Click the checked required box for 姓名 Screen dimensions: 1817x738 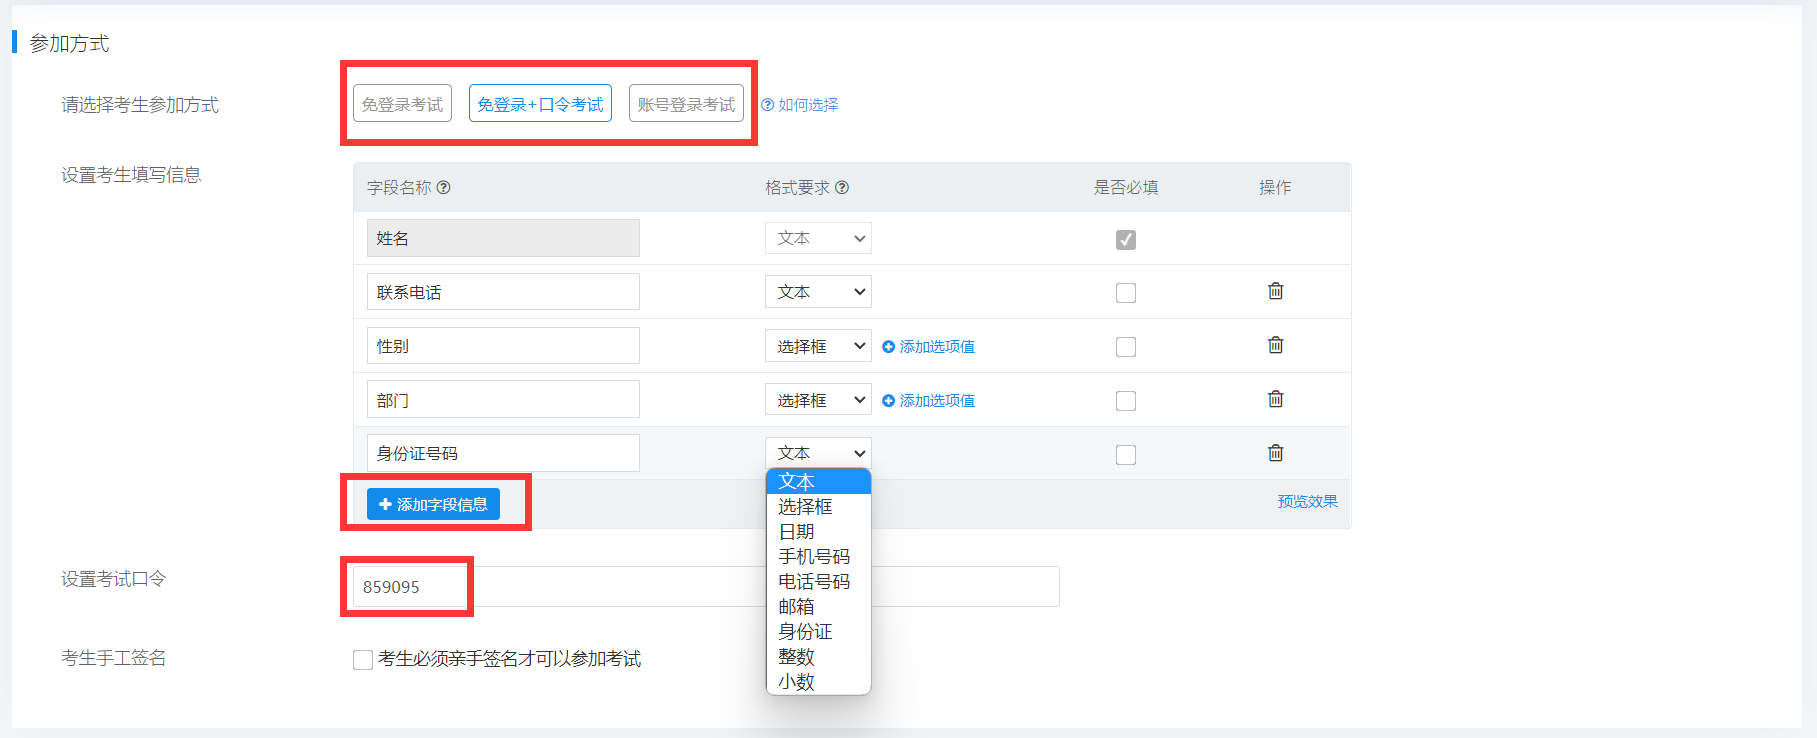click(1126, 240)
